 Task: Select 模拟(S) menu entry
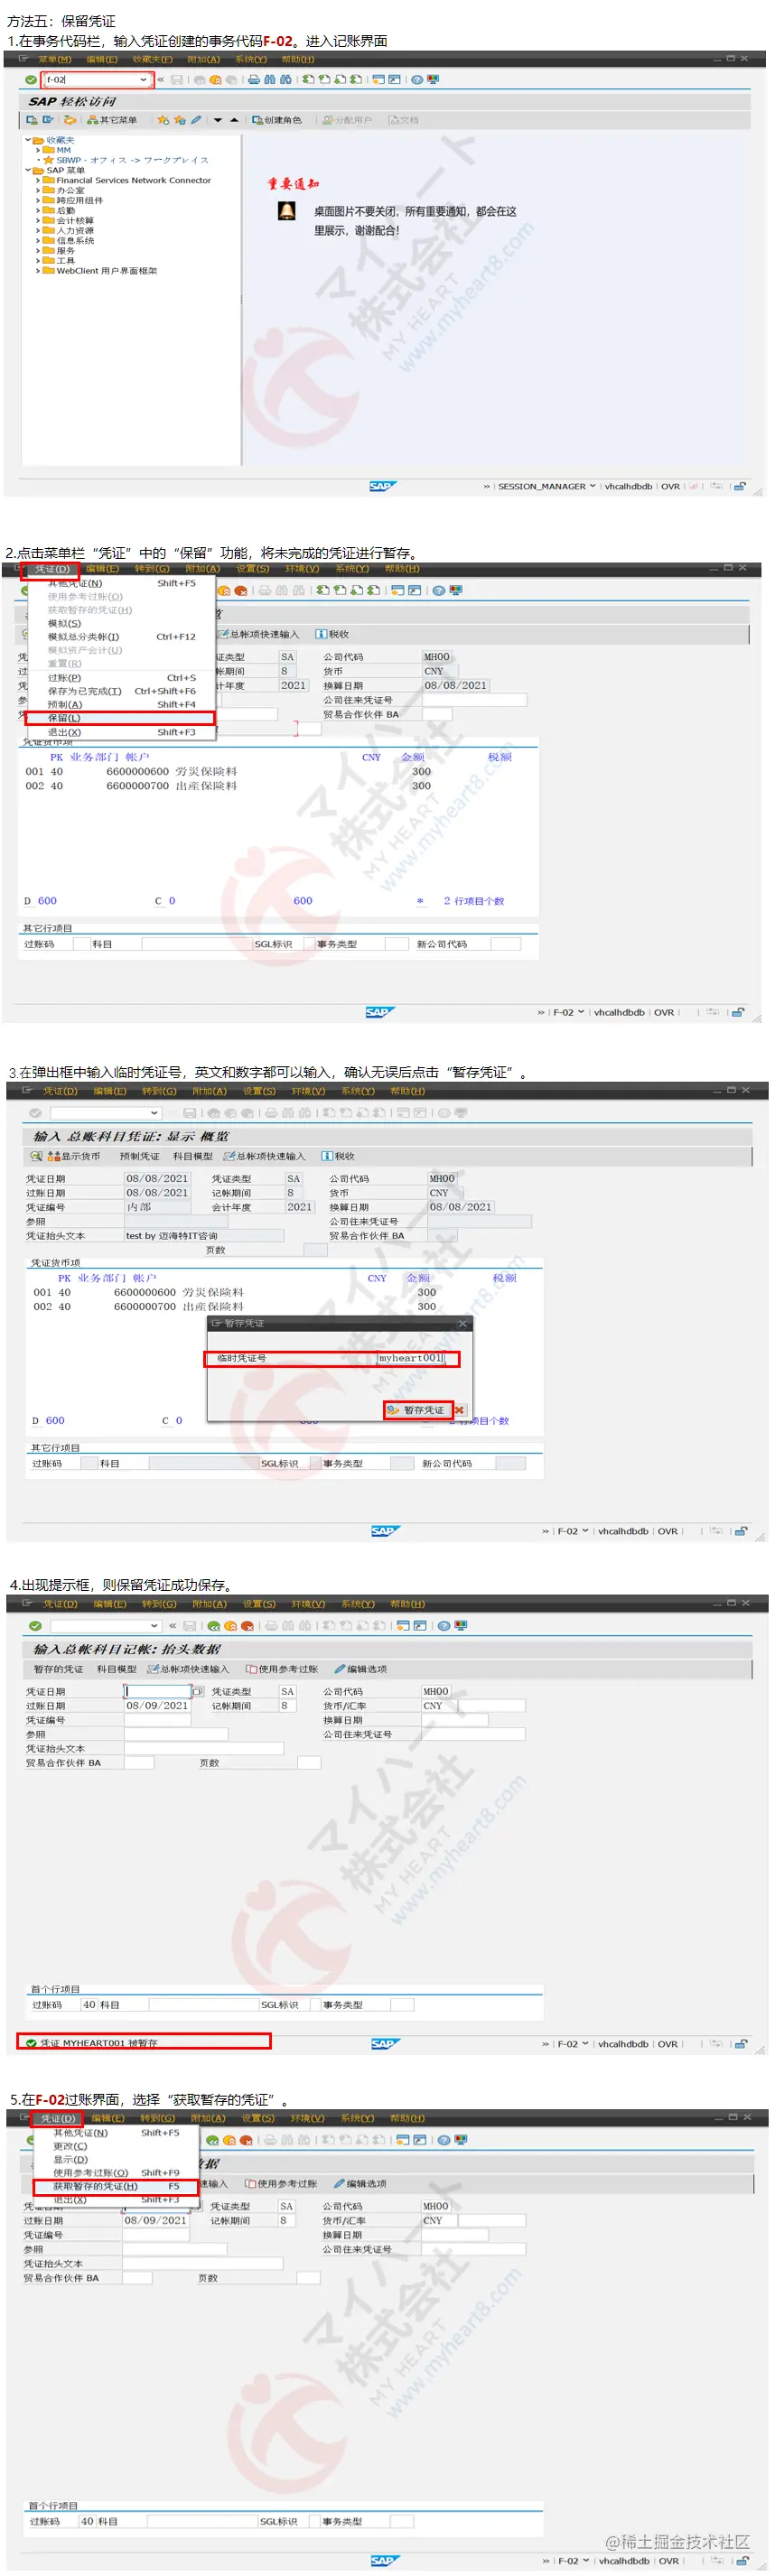pos(121,623)
